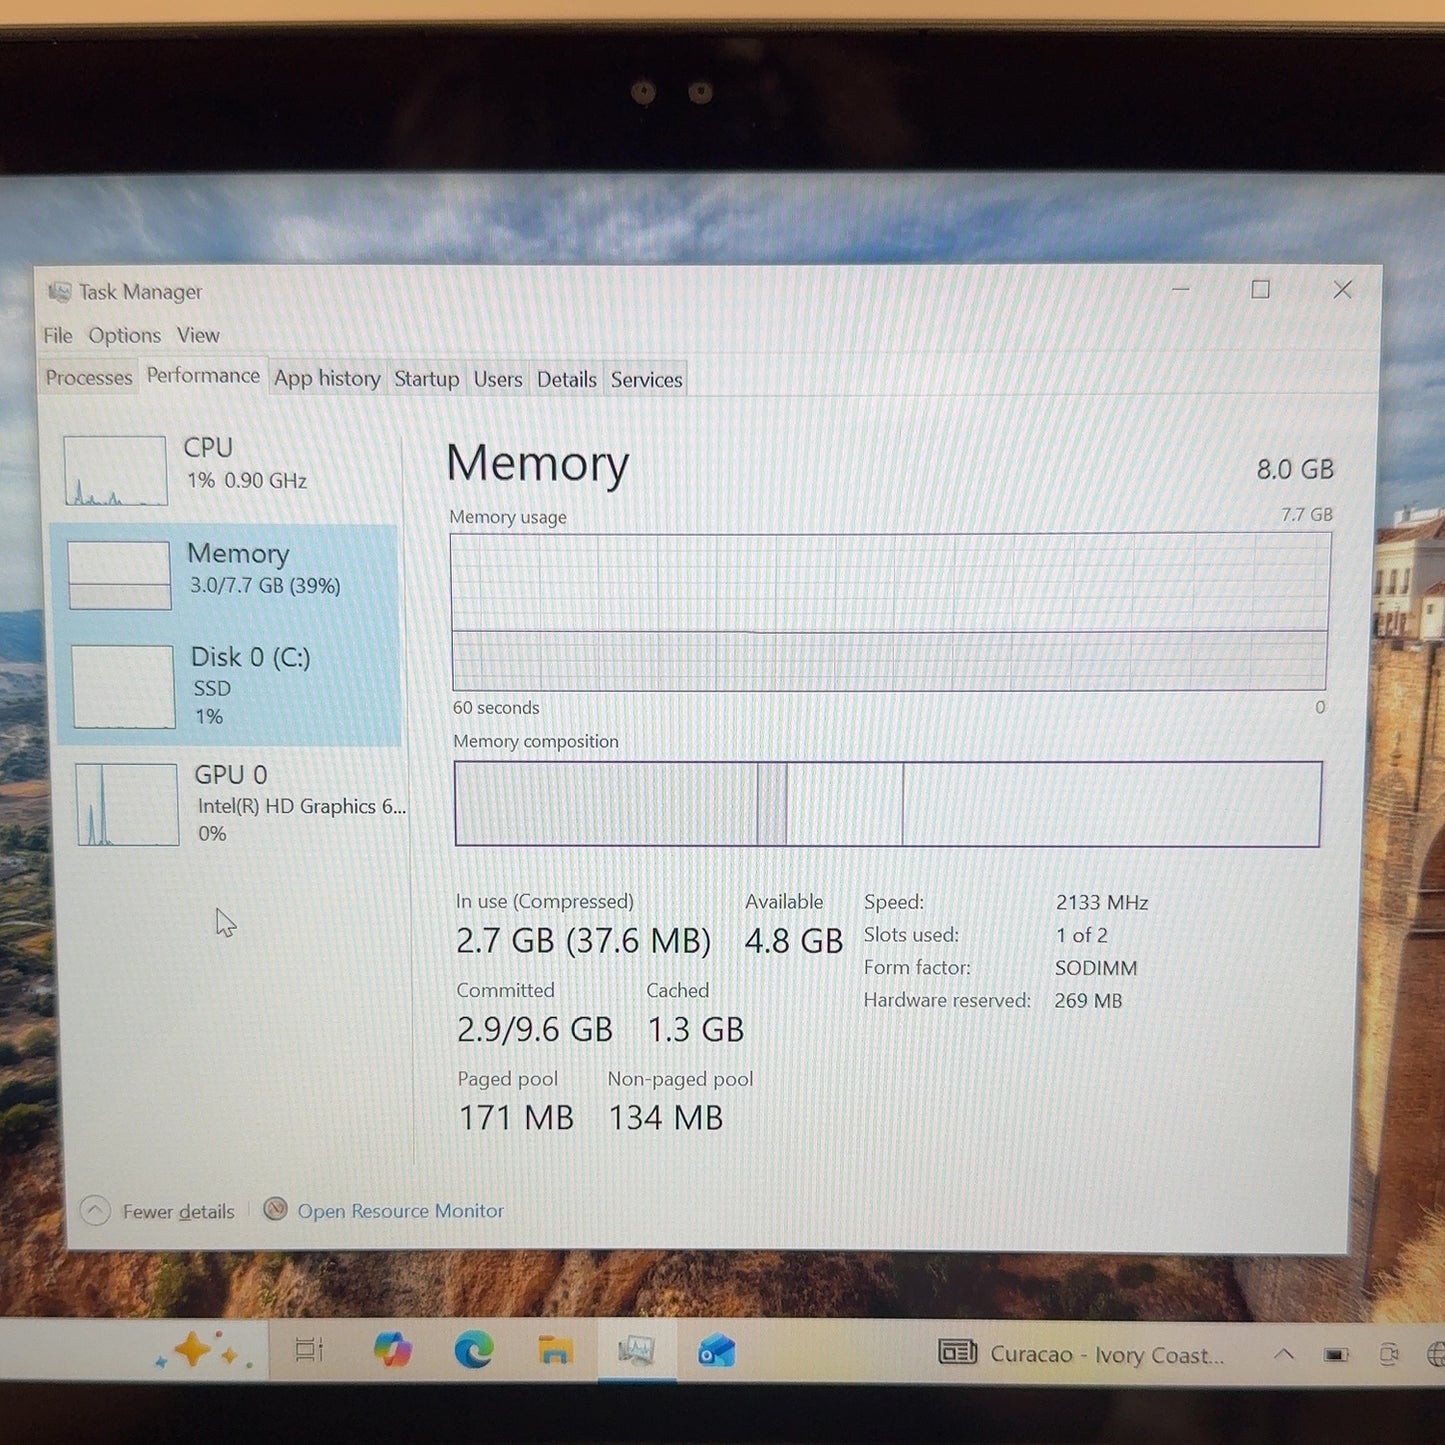Click the Non-paged pool value 134 MB
This screenshot has height=1445, width=1445.
[x=666, y=1117]
